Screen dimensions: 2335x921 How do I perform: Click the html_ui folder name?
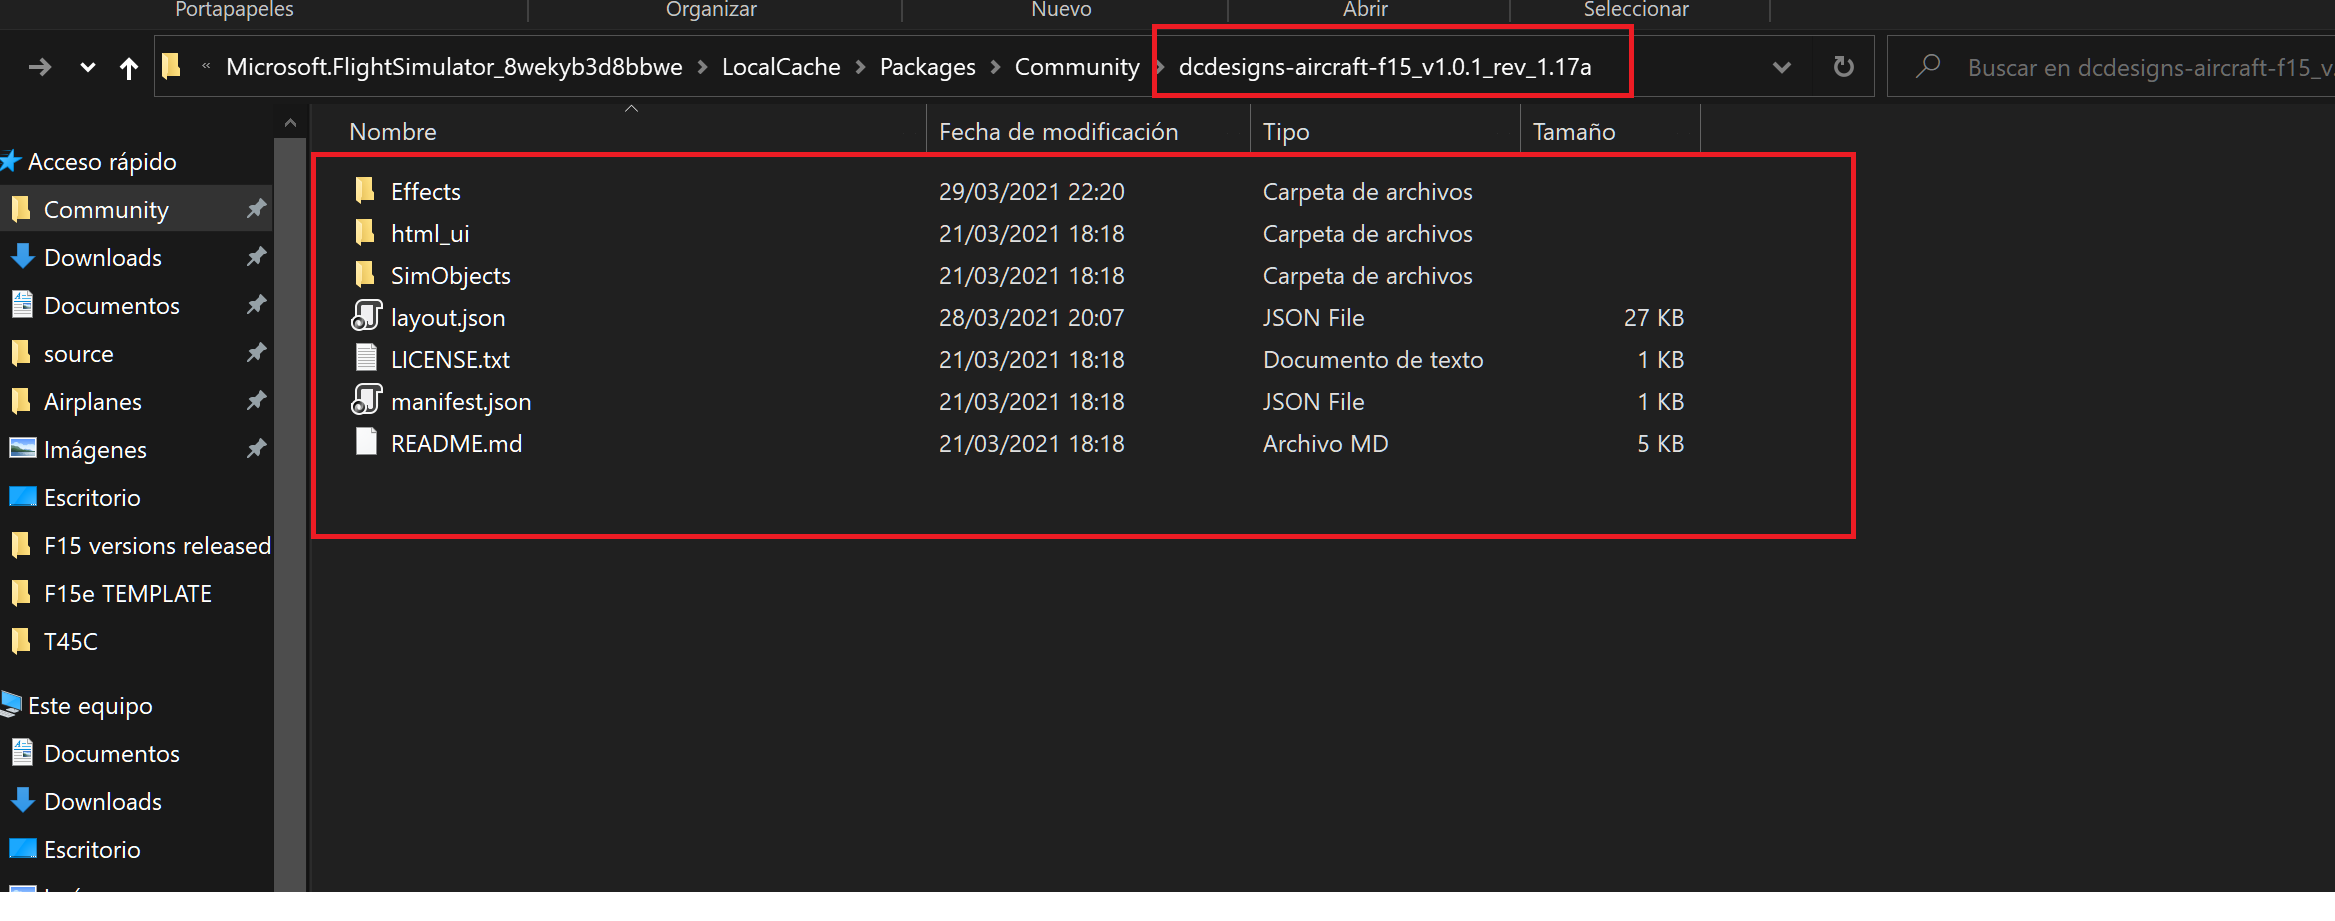tap(430, 233)
